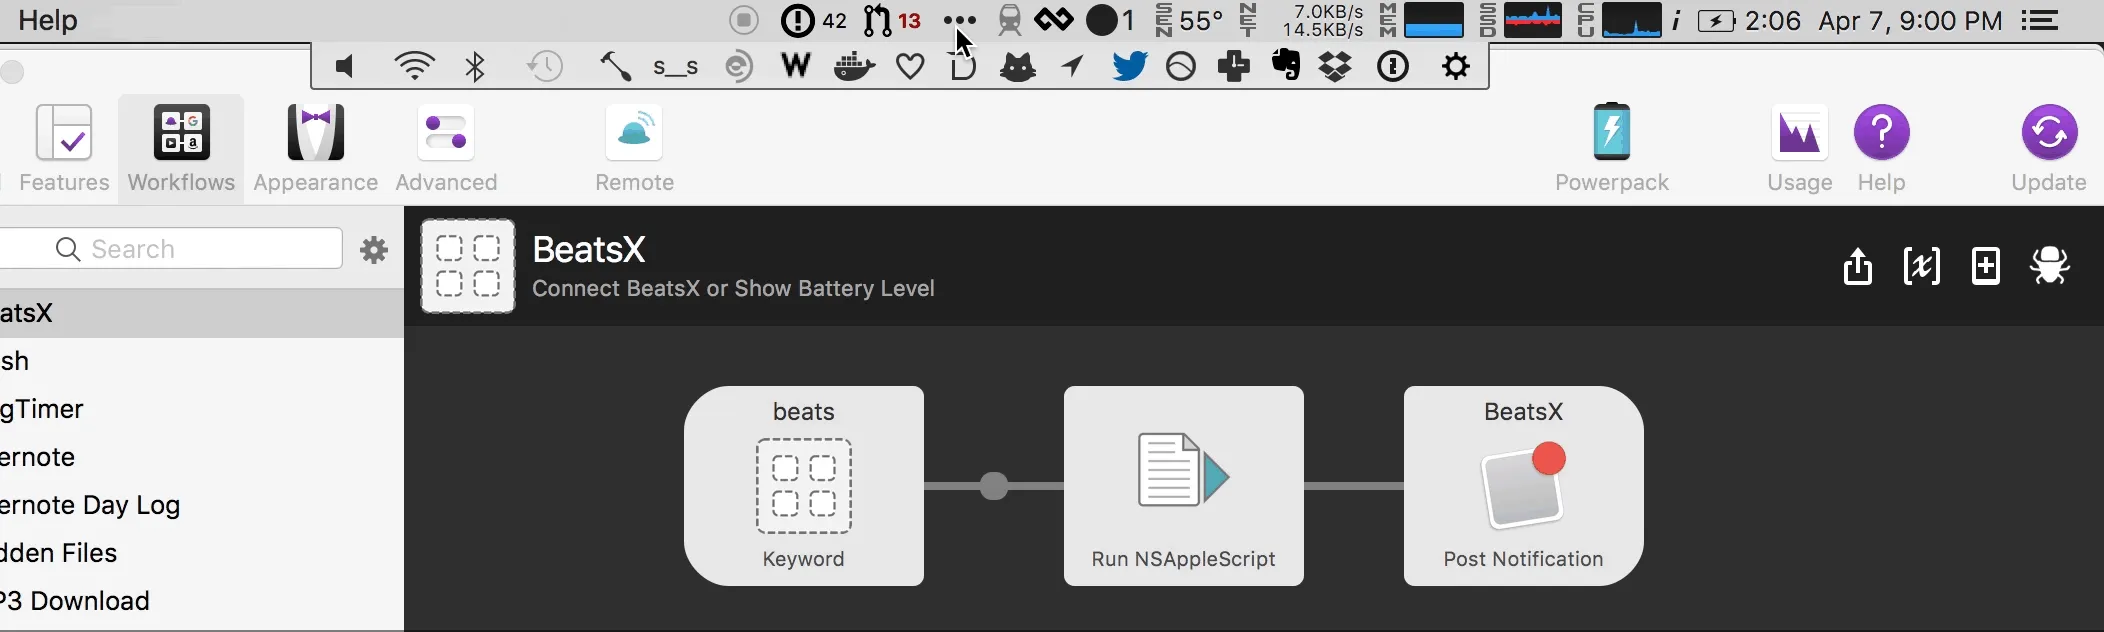
Task: Share the BeatsX workflow via export icon
Action: [1857, 266]
